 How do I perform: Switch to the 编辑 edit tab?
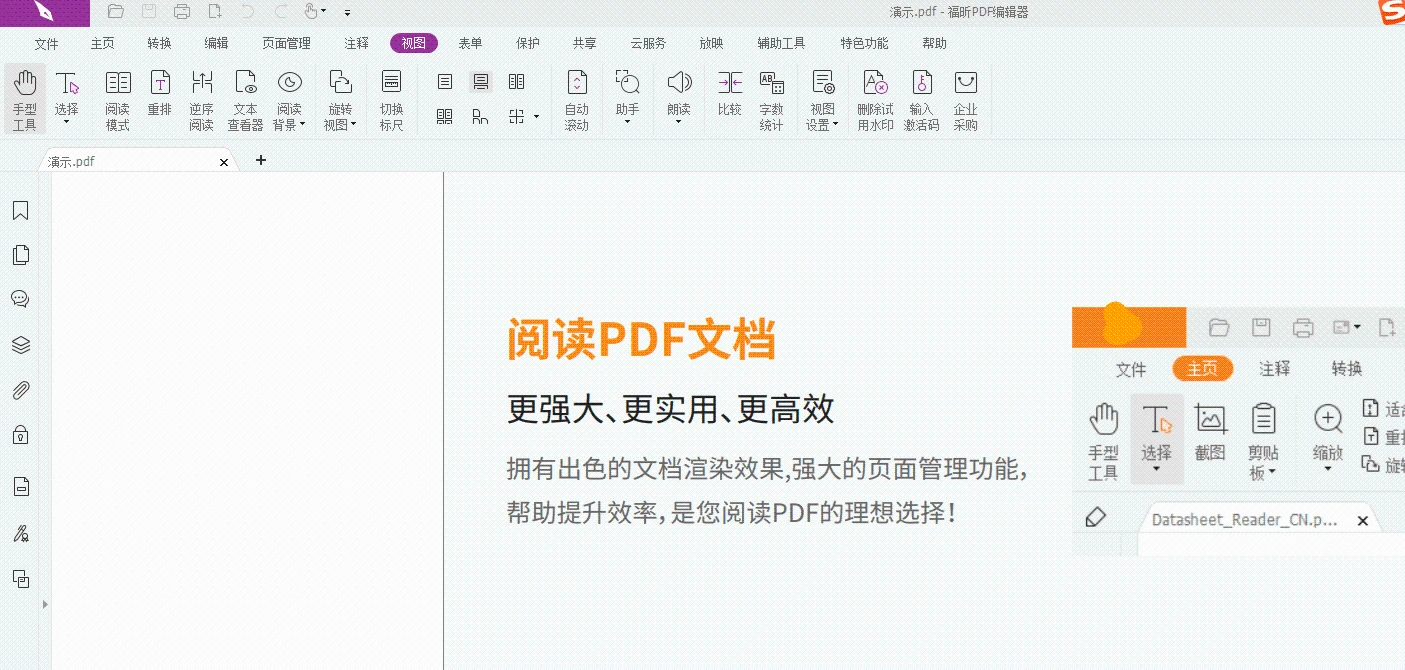[x=216, y=44]
